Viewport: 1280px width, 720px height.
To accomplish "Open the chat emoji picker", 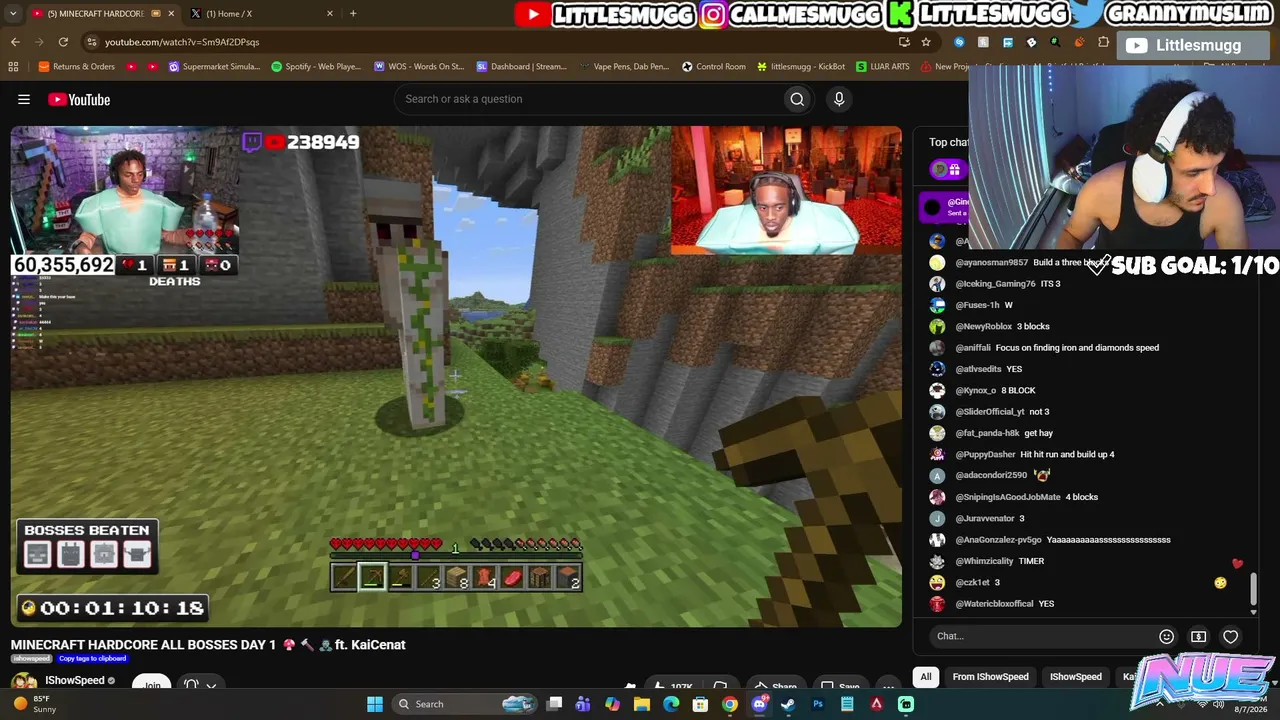I will coord(1166,636).
